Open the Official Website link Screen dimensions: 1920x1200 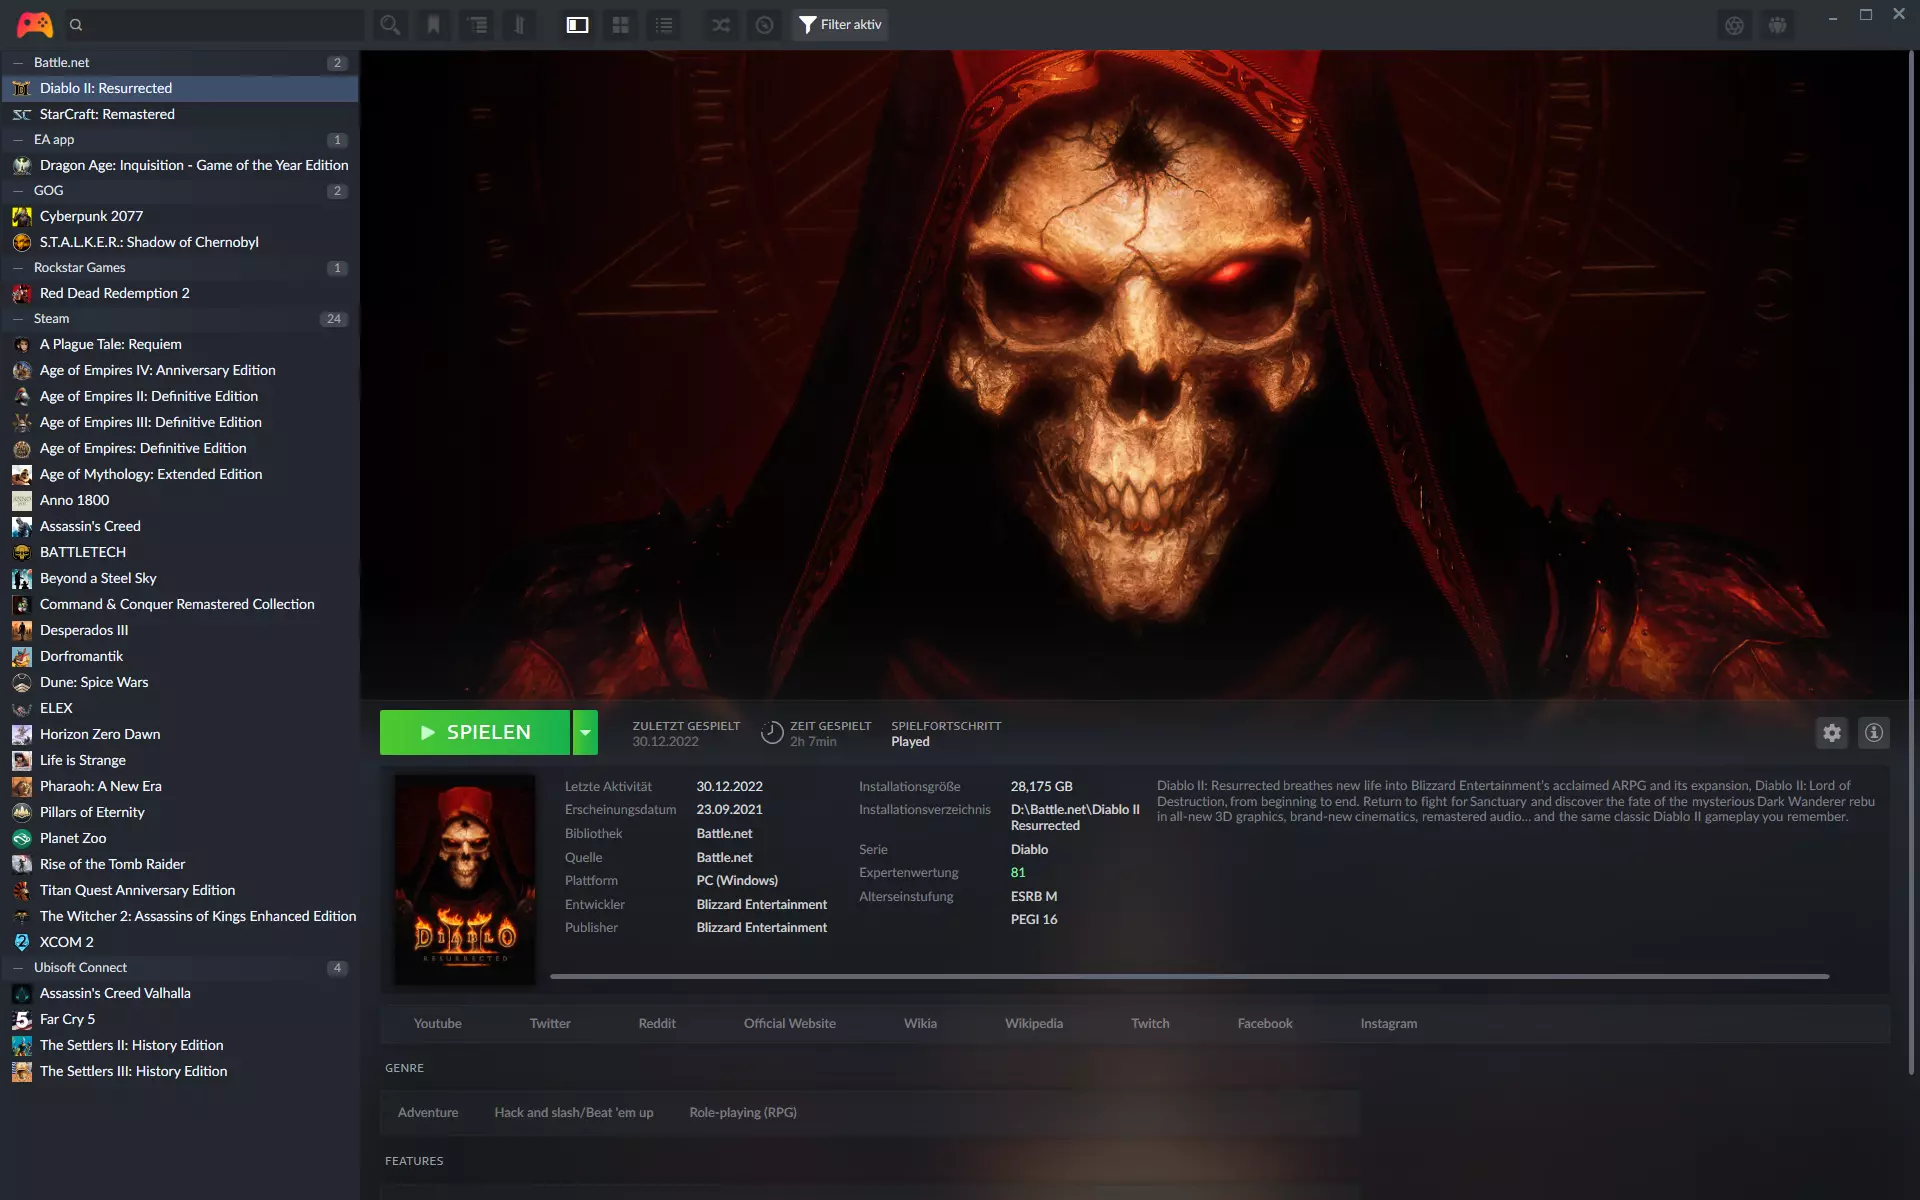(790, 1024)
